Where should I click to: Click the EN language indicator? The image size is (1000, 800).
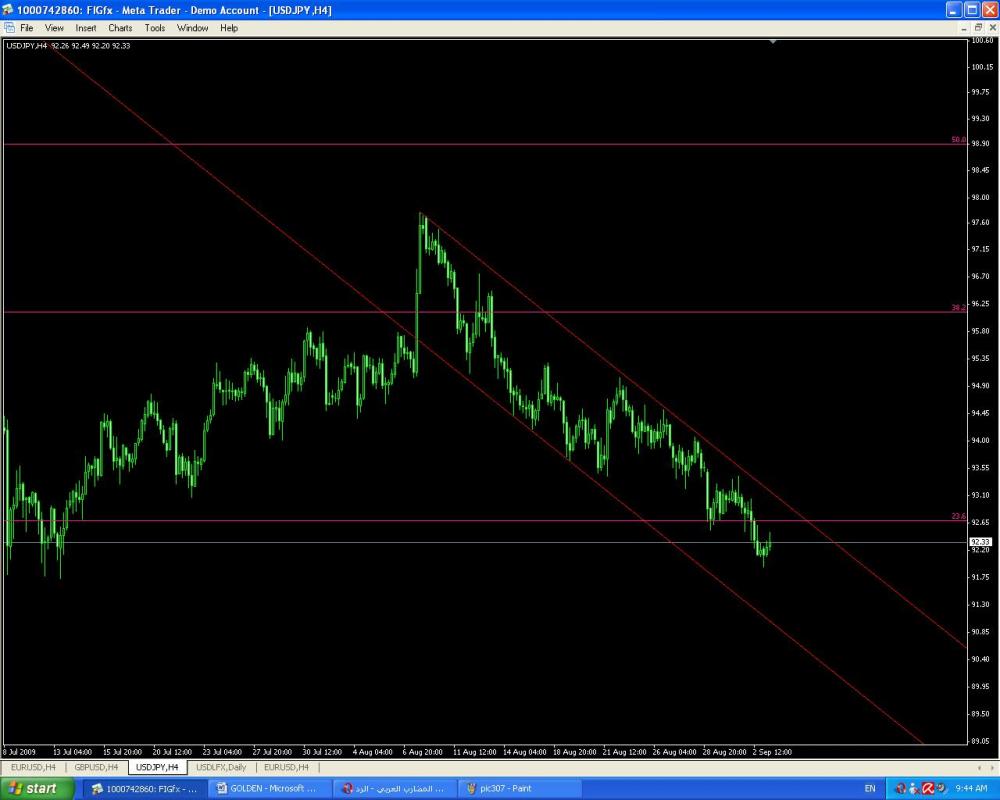[x=870, y=789]
